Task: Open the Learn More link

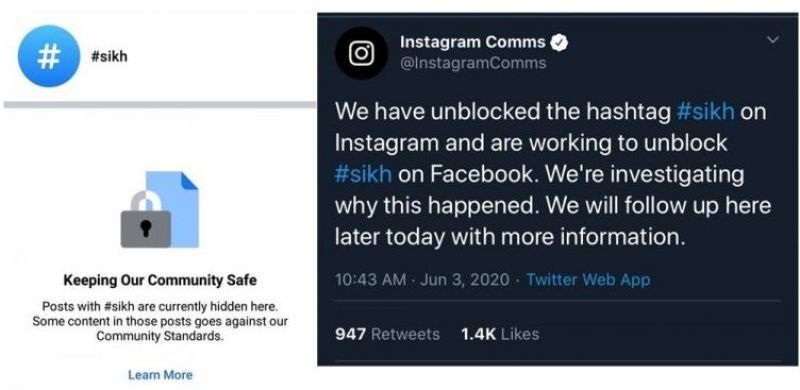Action: pyautogui.click(x=160, y=375)
